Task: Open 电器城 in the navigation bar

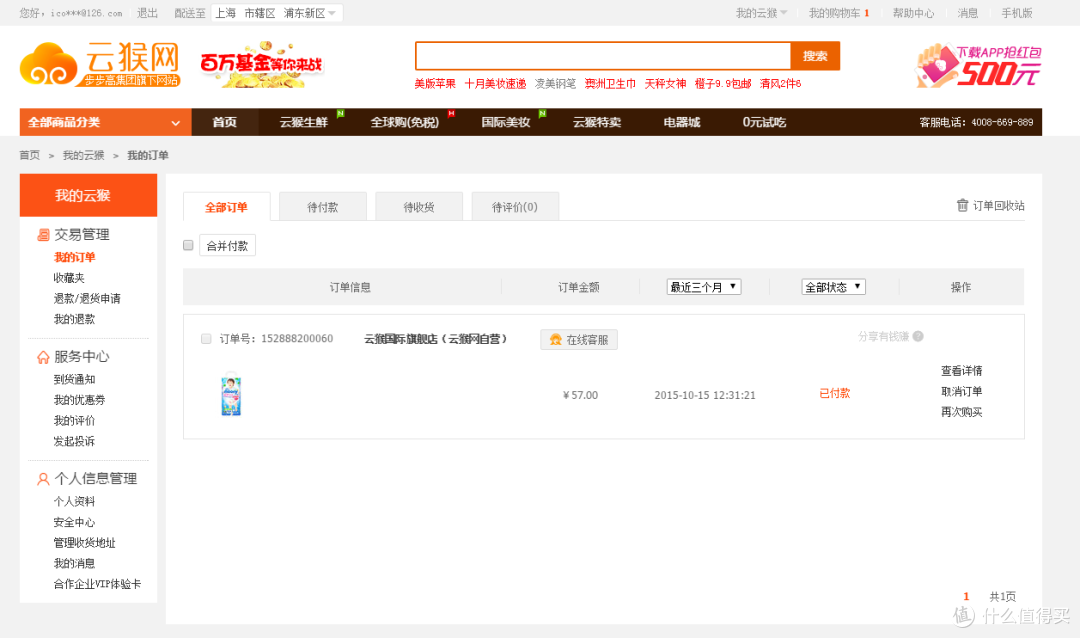Action: (682, 122)
